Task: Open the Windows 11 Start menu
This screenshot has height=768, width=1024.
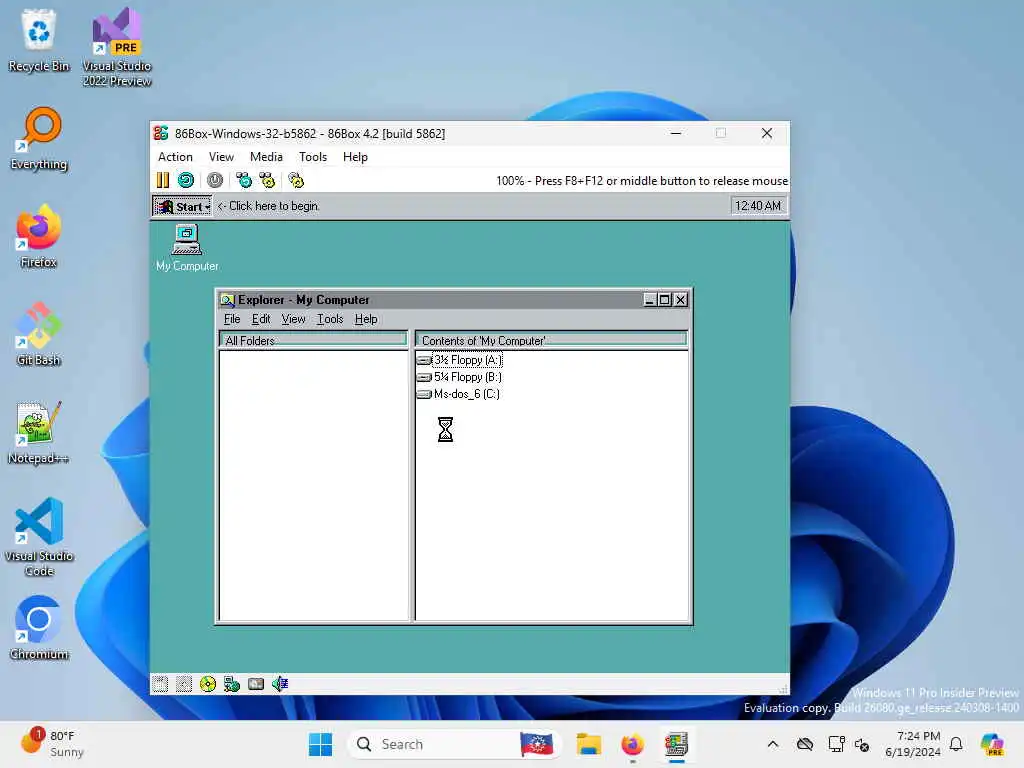Action: point(320,744)
